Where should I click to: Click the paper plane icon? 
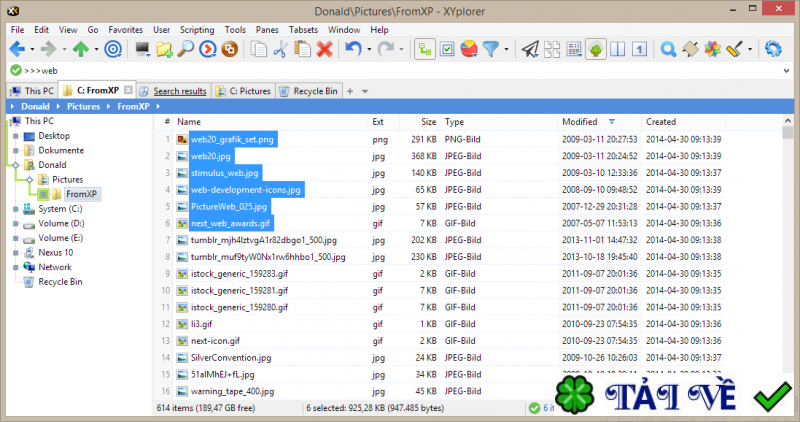[530, 49]
